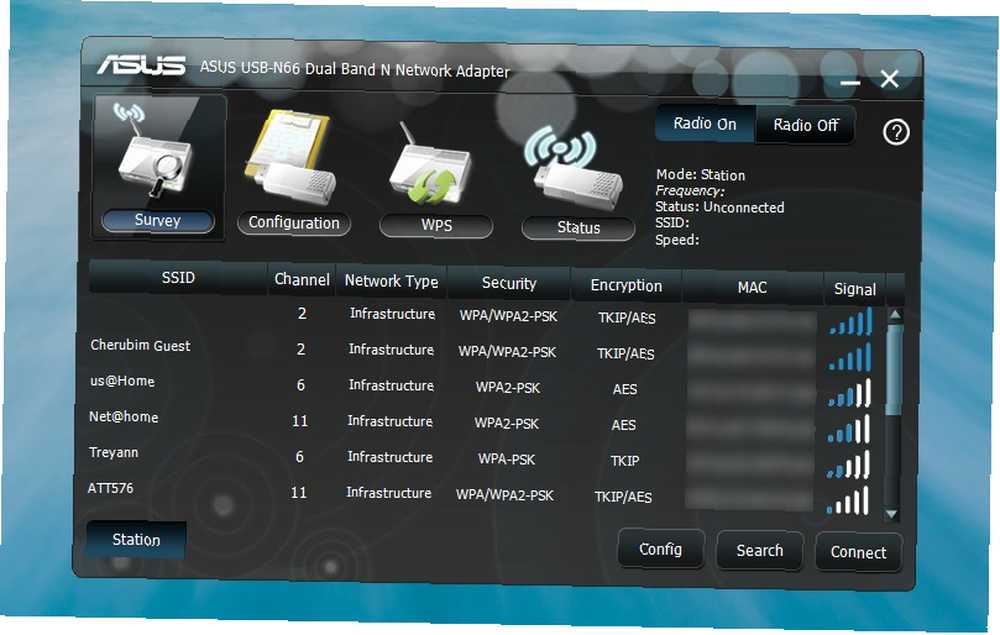This screenshot has height=635, width=1000.
Task: Click signal bars for Cherubim Guest
Action: [x=851, y=356]
